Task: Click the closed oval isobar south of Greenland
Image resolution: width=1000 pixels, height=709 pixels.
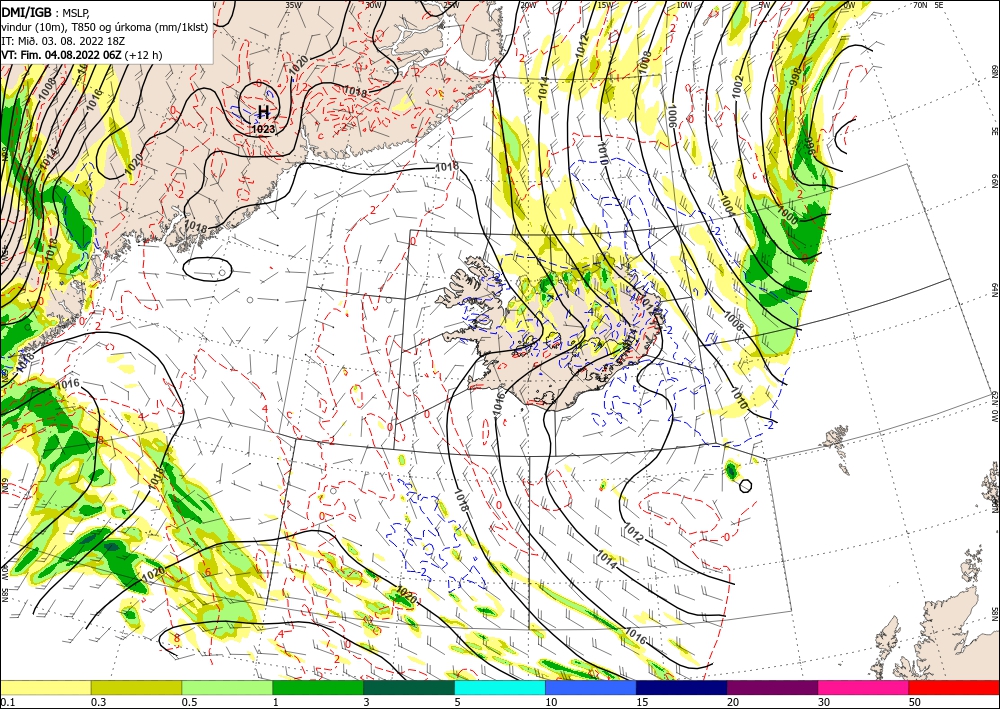Action: pos(207,268)
